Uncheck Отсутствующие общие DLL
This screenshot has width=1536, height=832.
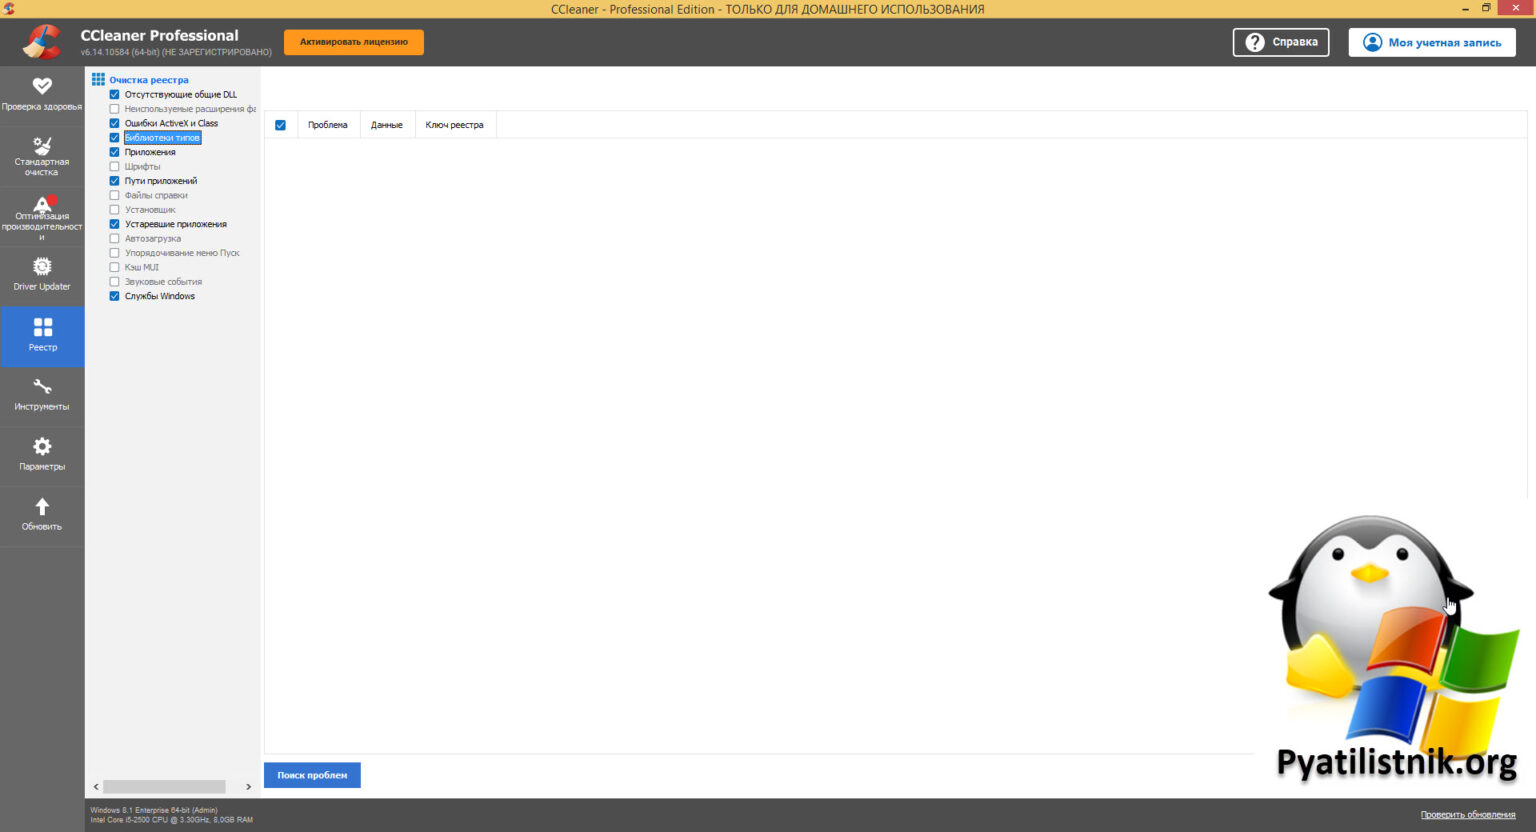click(x=114, y=94)
